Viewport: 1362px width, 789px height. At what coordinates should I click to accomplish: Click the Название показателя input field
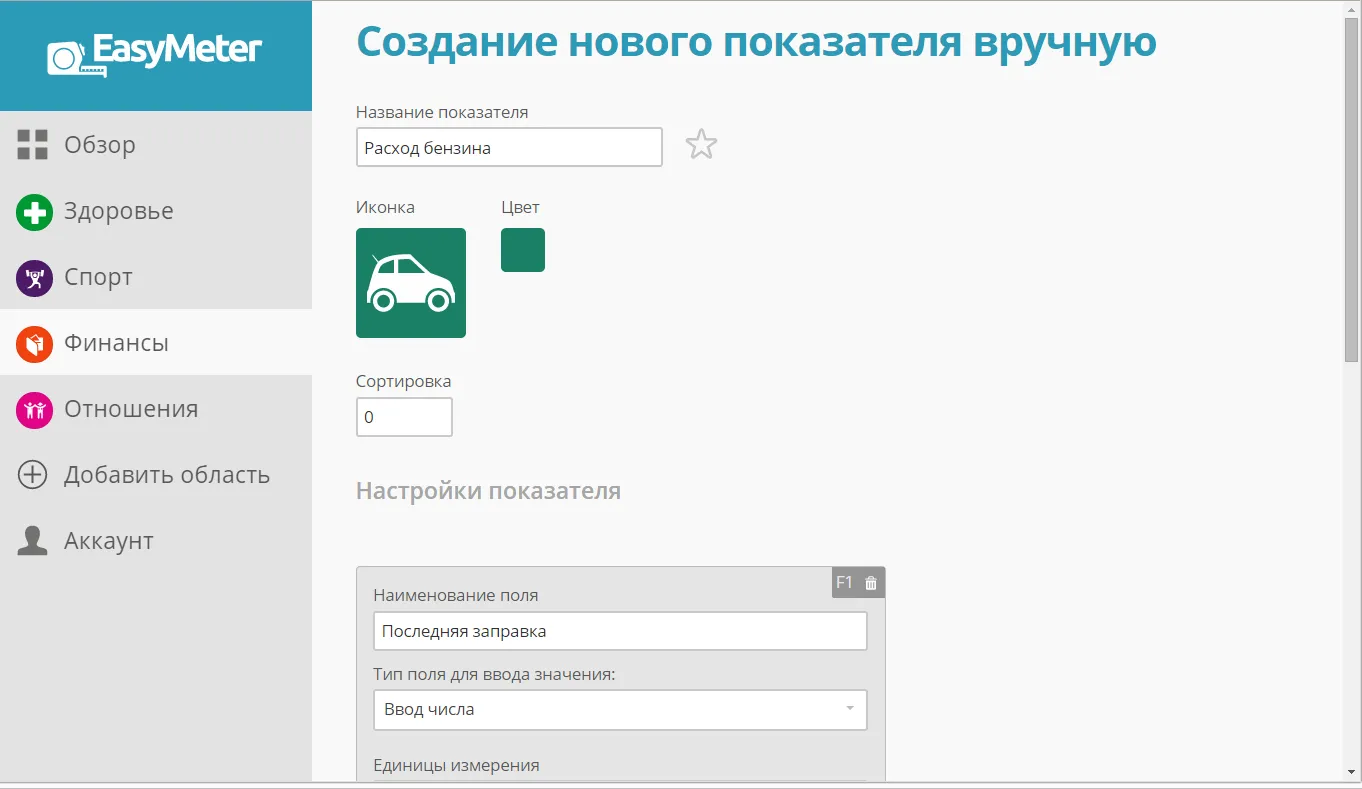[508, 146]
